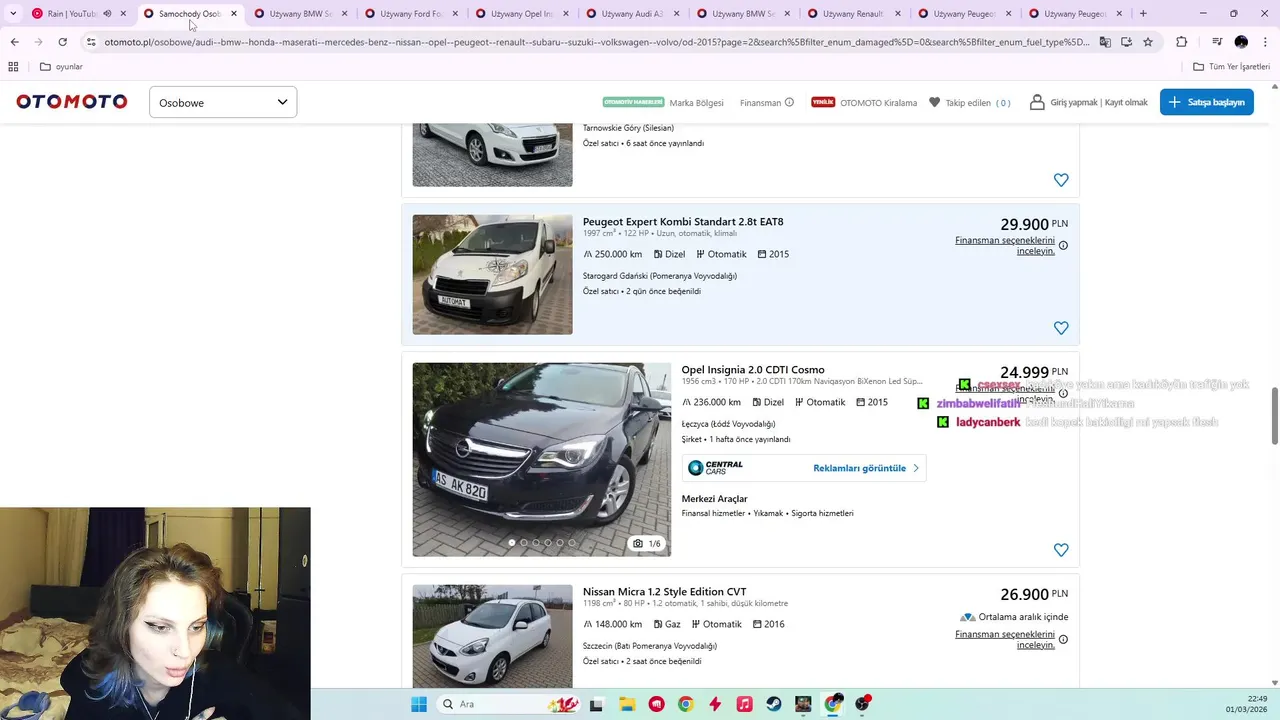This screenshot has width=1280, height=720.
Task: Switch to the Używany Audi A3 tab
Action: (x=632, y=14)
